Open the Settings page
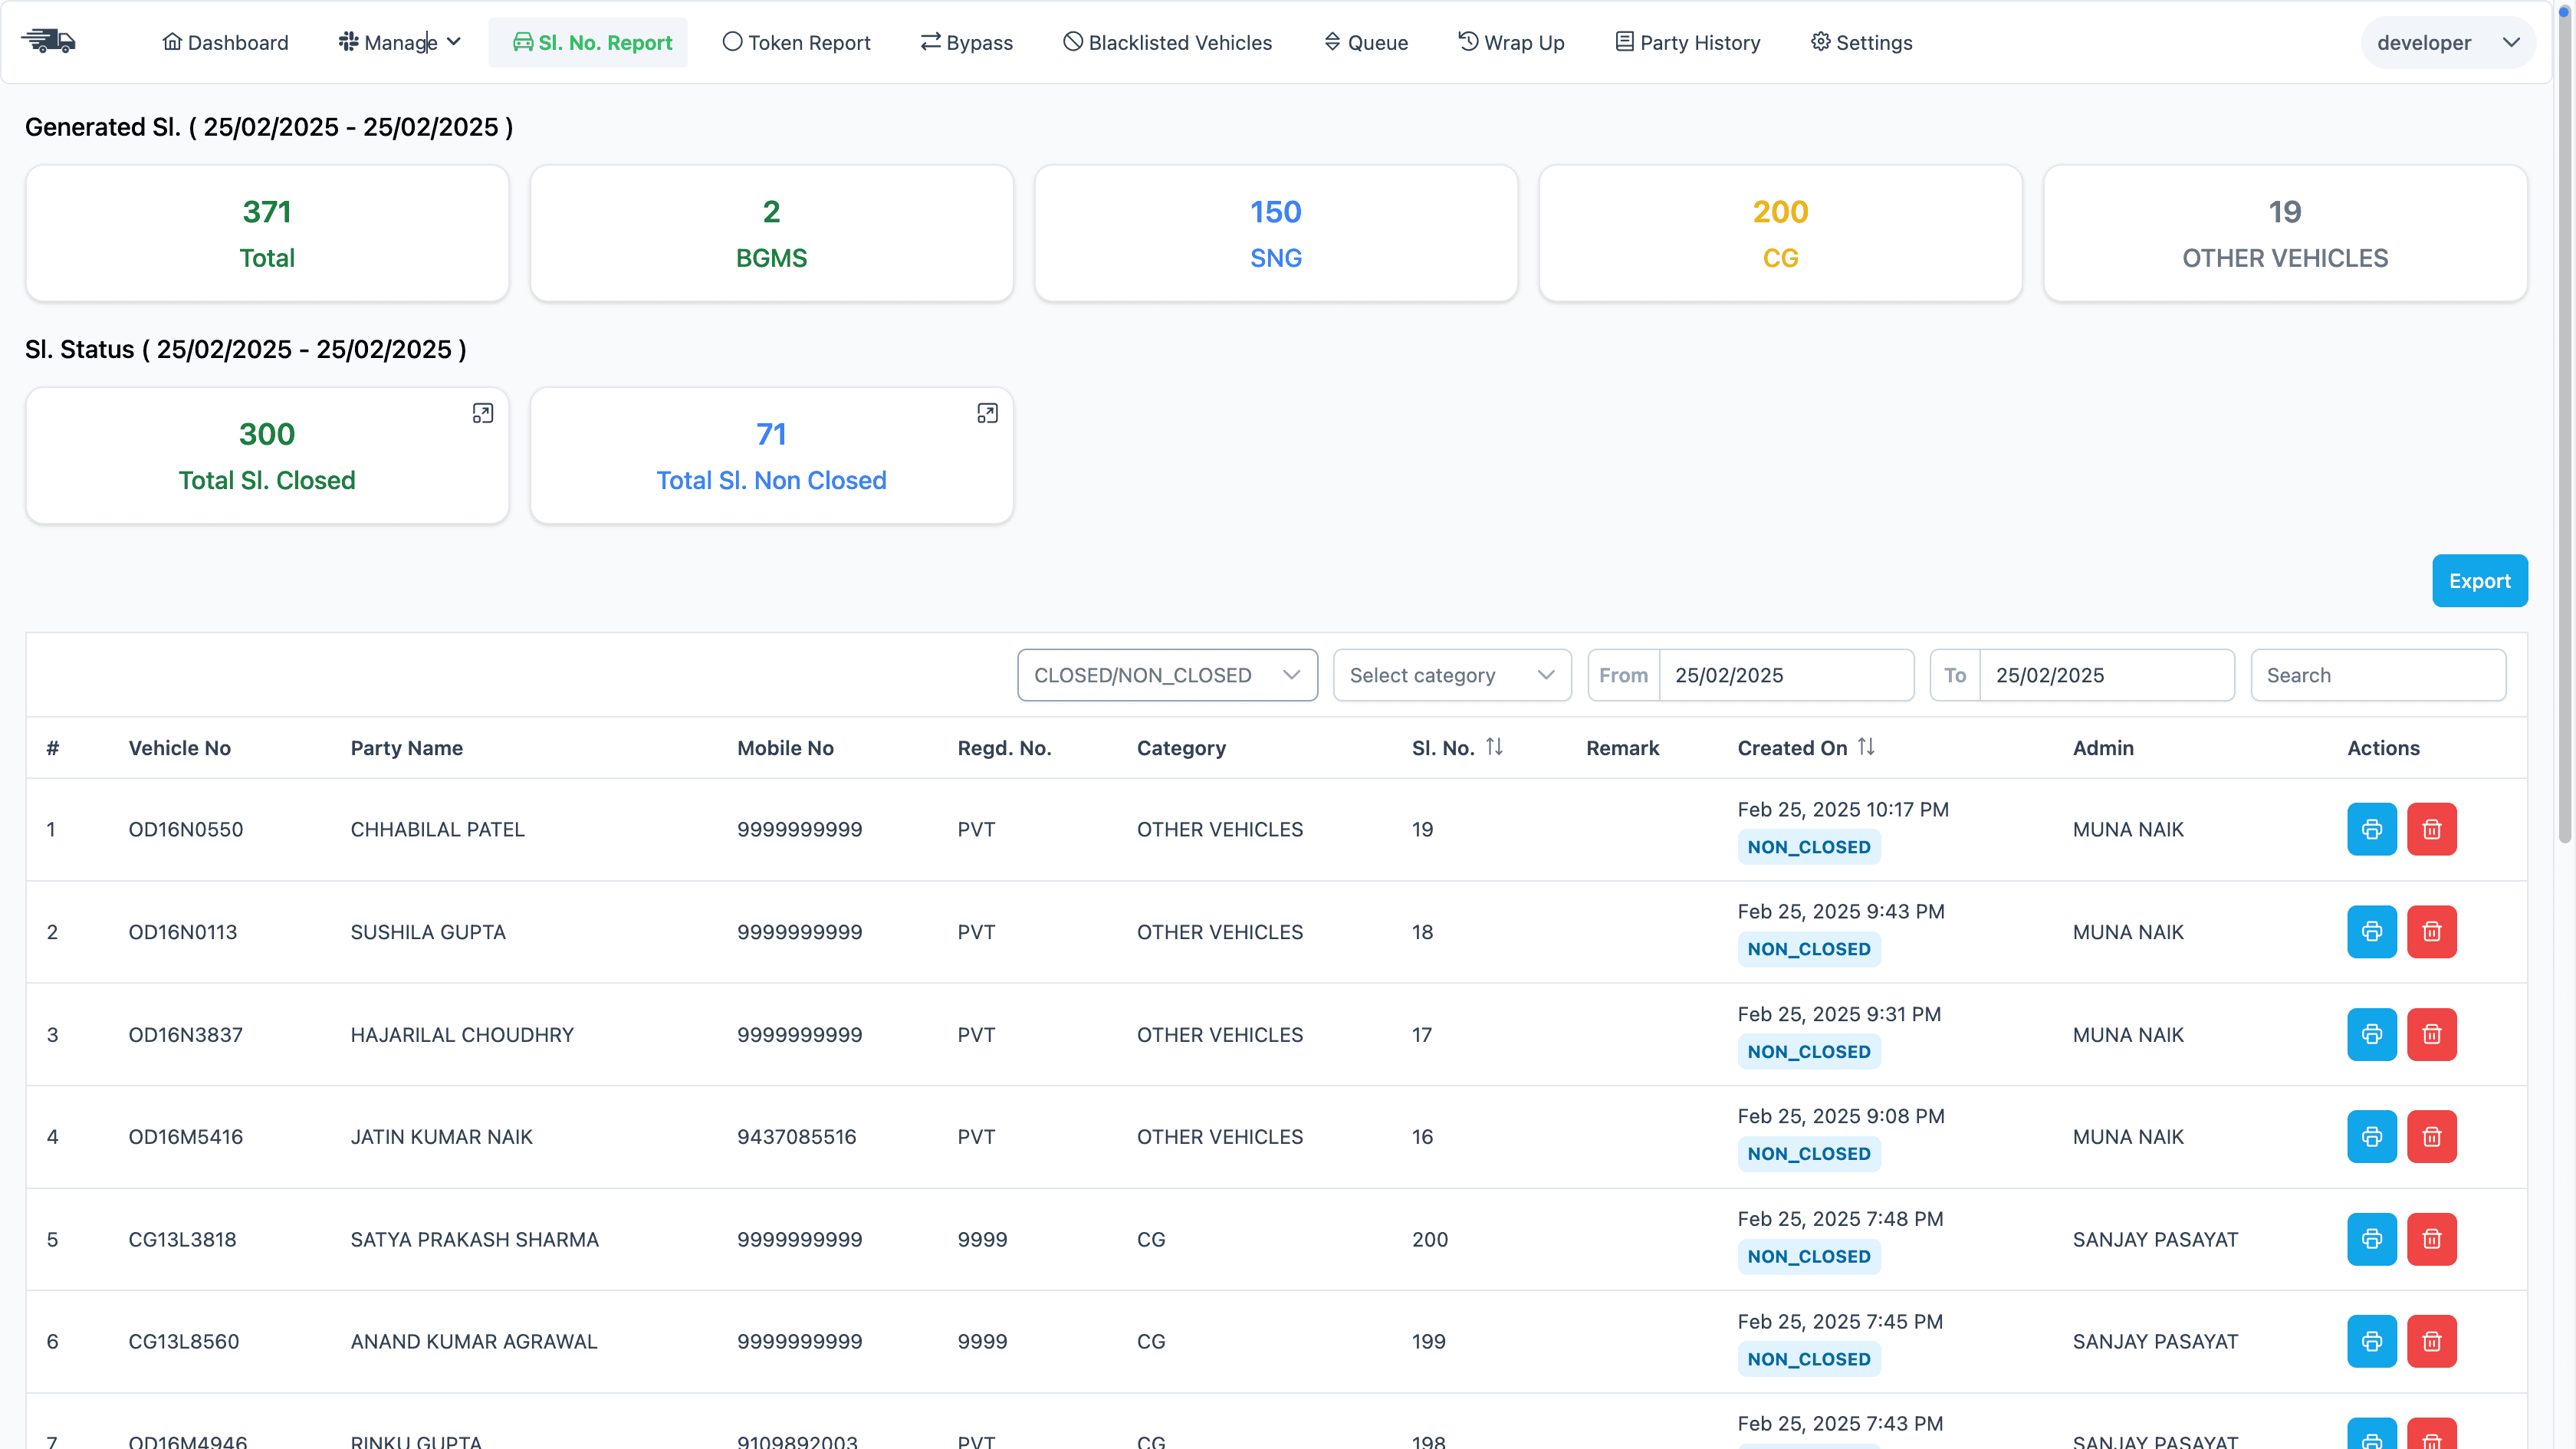 [x=1861, y=42]
